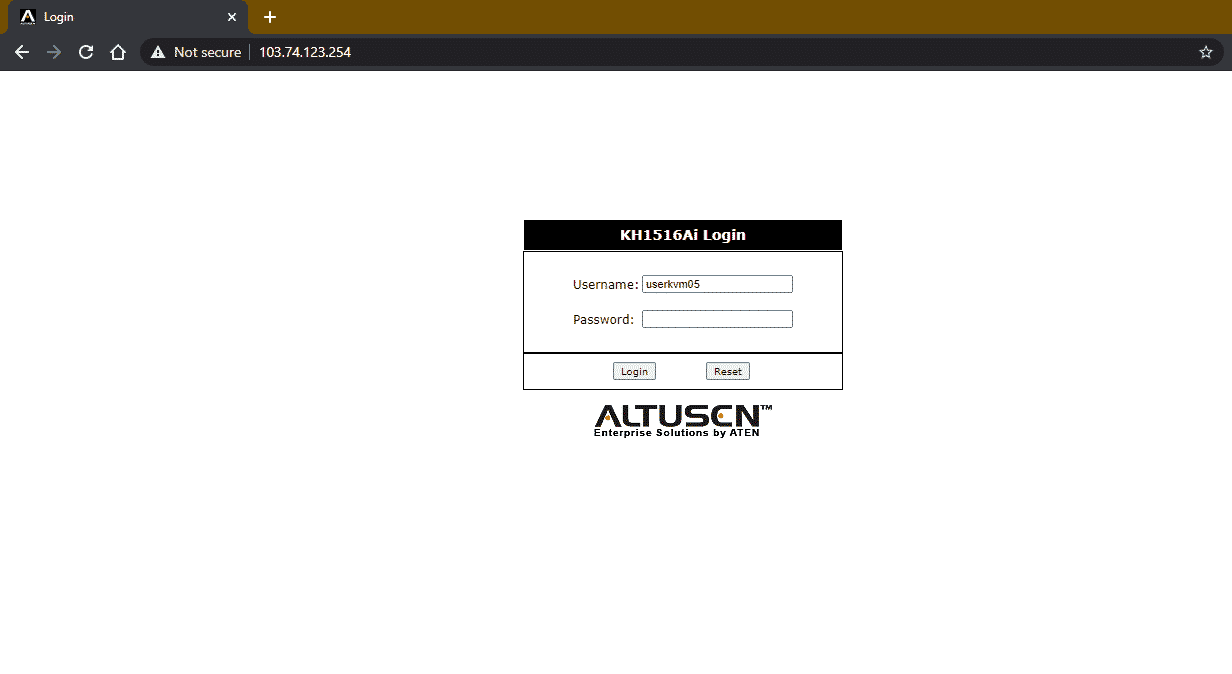Click the ALTUSEN logo image

[682, 415]
